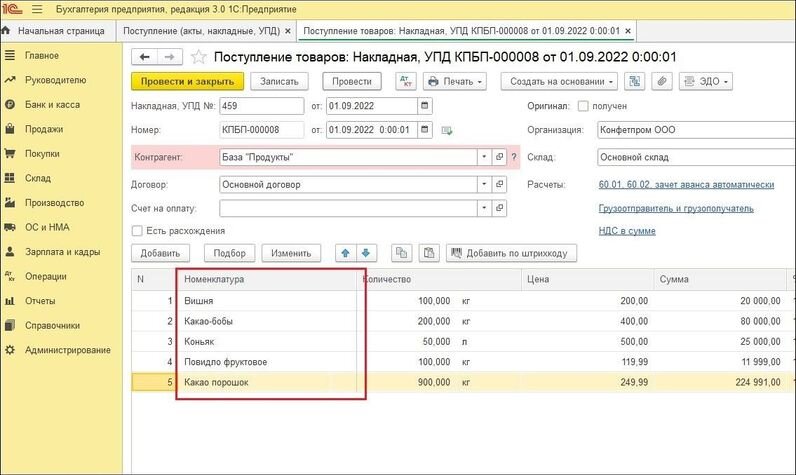Open Контрагент record with the open button
This screenshot has width=796, height=475.
500,157
